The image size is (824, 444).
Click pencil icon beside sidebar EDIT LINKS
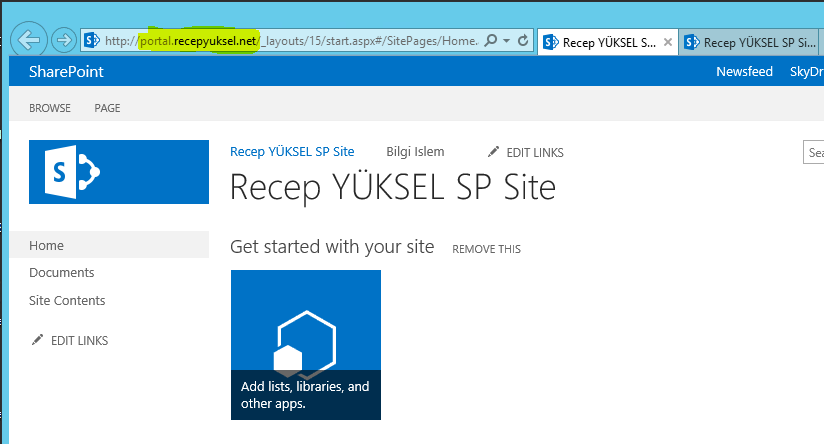click(37, 340)
